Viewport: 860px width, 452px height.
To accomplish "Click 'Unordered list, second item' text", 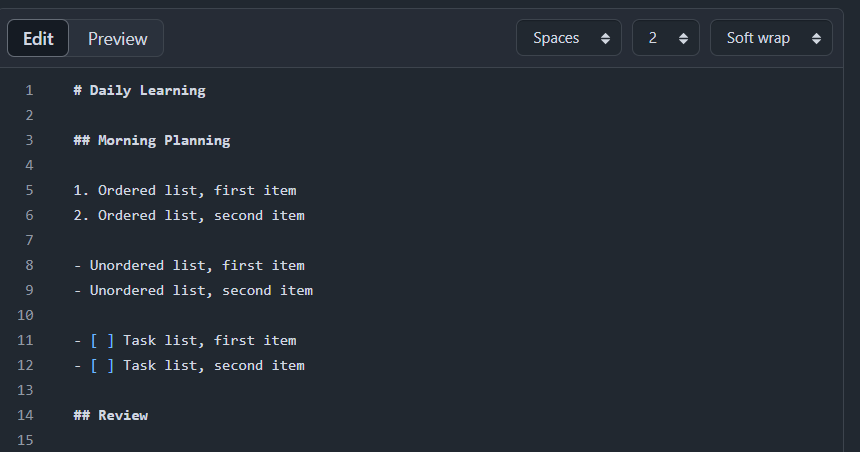I will pyautogui.click(x=201, y=291).
